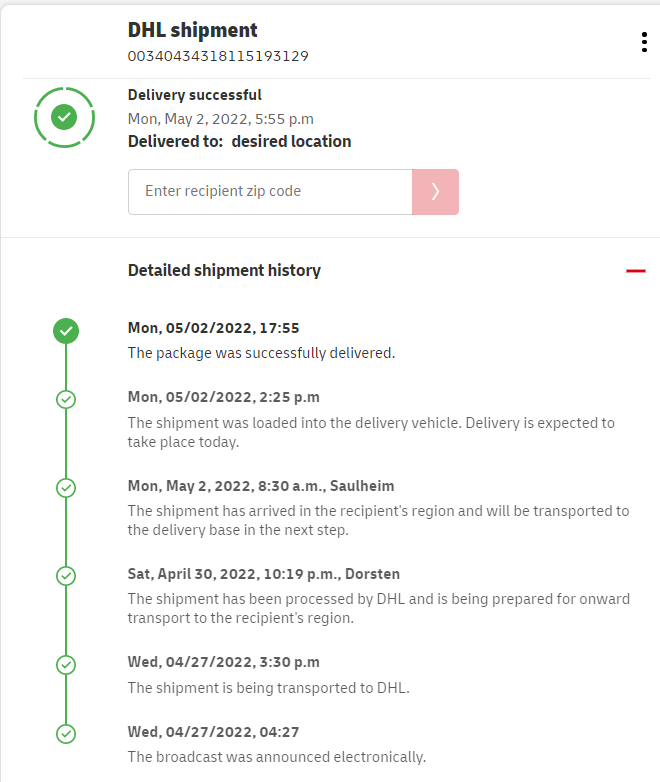Click the shipment tracking number 00340434318115193129
Screen dimensions: 660x782
[x=218, y=56]
